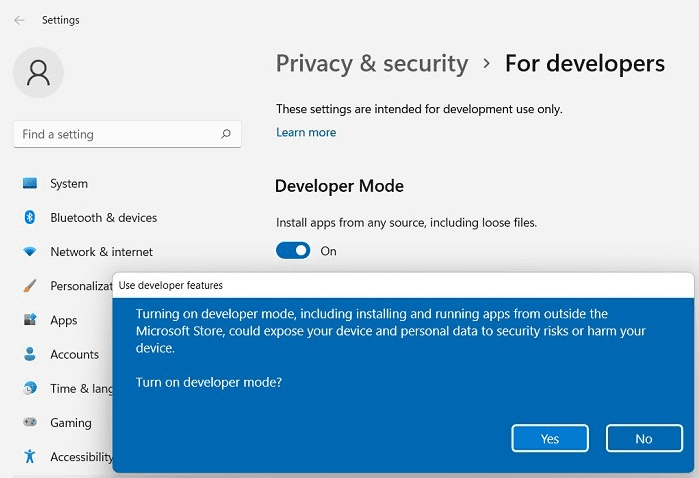
Task: Click 'These settings are intended for development' text
Action: [x=419, y=109]
